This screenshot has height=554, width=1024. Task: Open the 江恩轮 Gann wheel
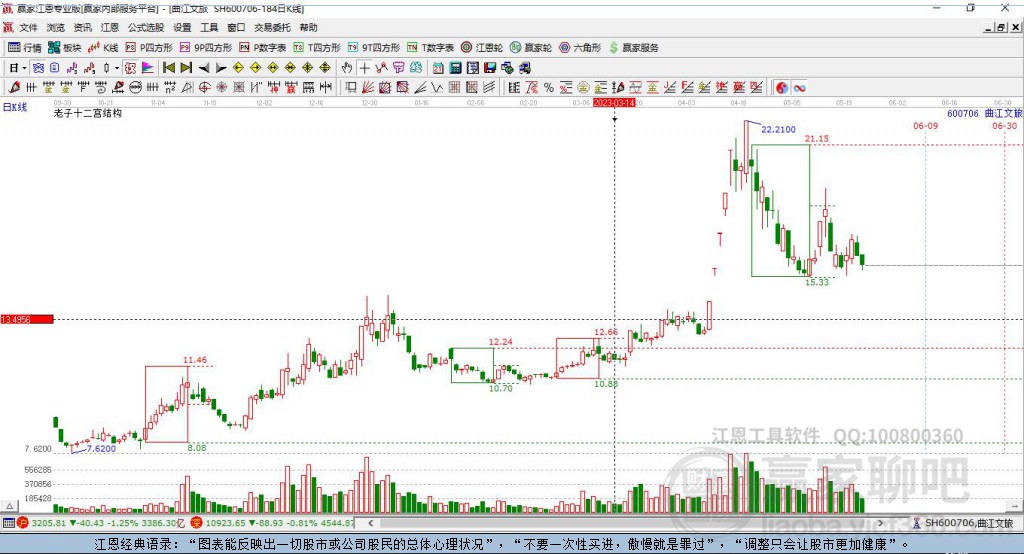[x=482, y=48]
